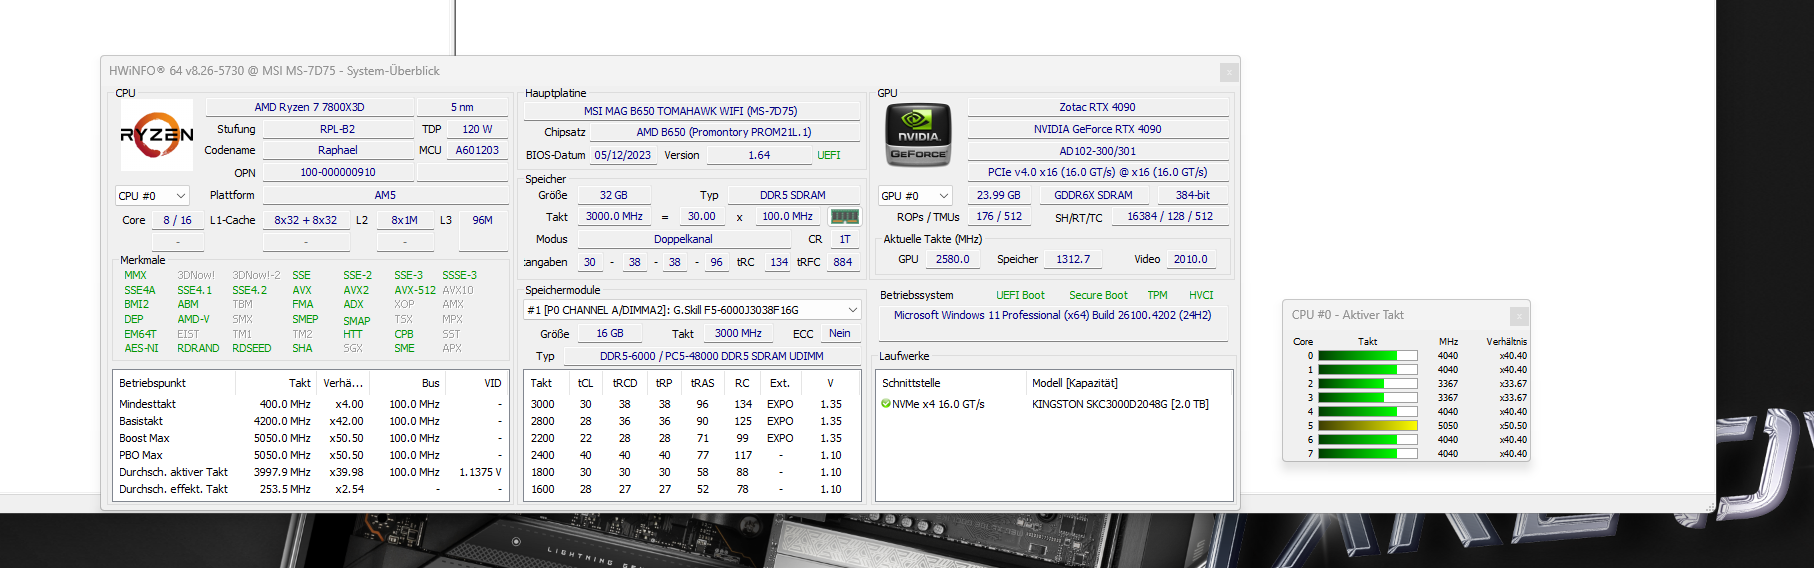Select Microsoft Windows 11 Professional build text

pyautogui.click(x=1052, y=315)
